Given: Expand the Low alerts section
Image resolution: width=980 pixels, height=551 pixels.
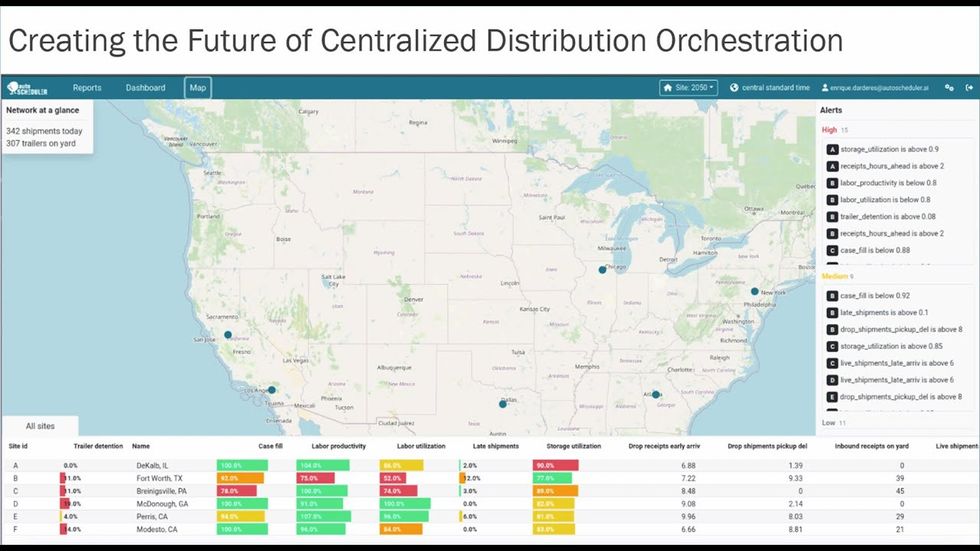Looking at the screenshot, I should click(829, 423).
